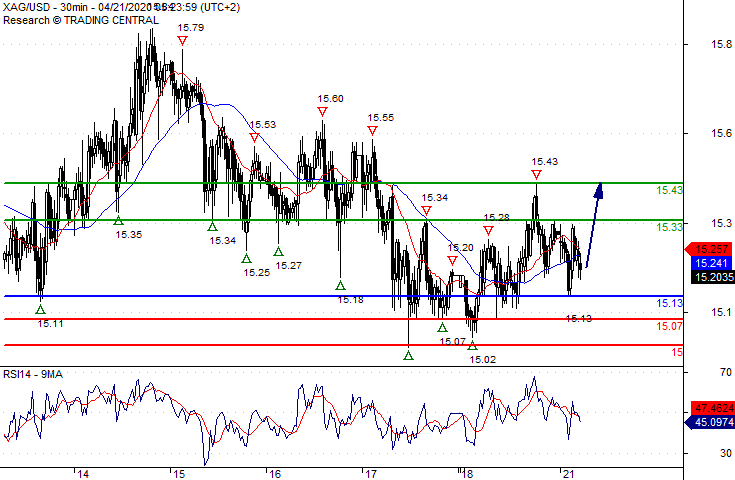This screenshot has height=480, width=735.
Task: Click the green up-triangle above the 15.11 low
Action: point(40,309)
